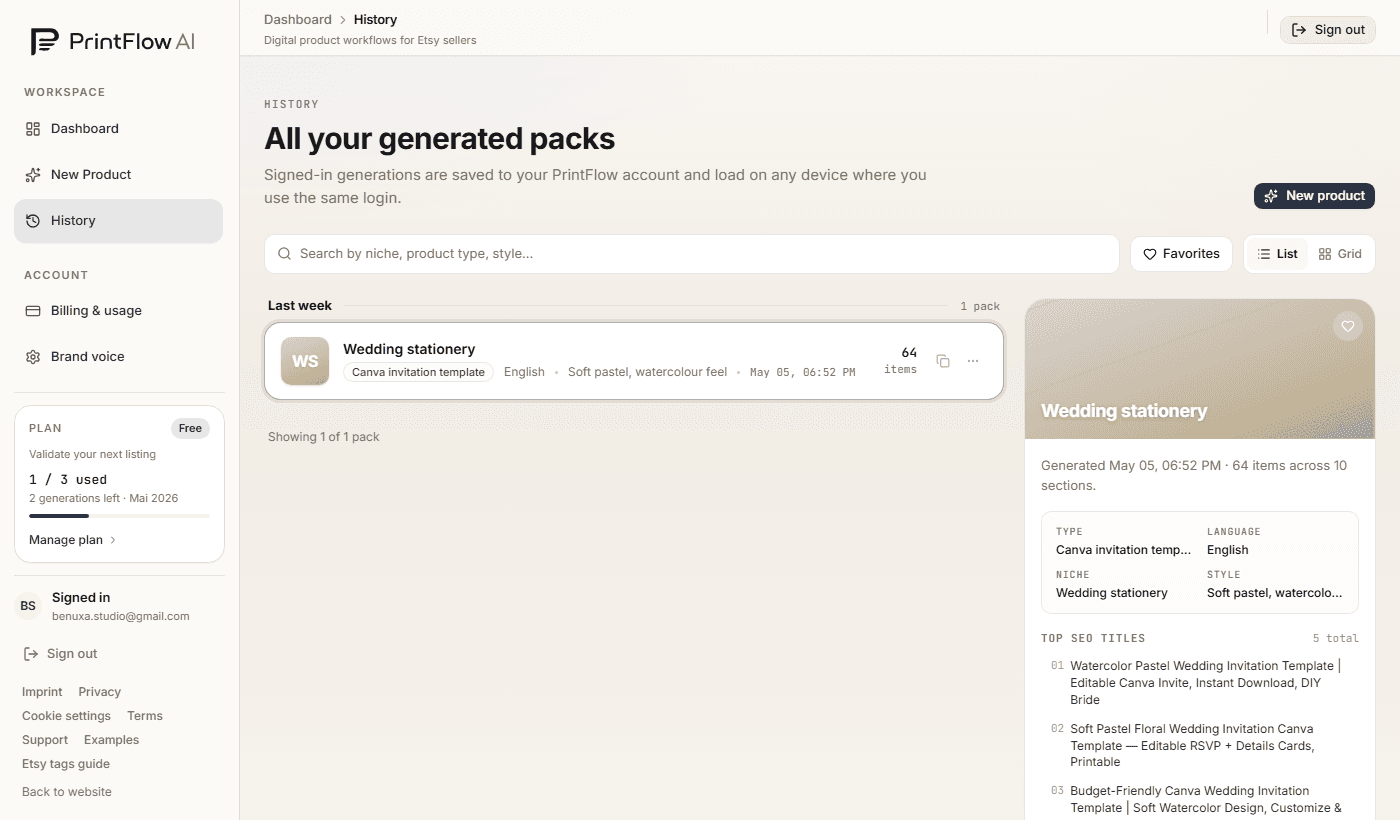Screen dimensions: 1400x820
Task: Click Back to website link
Action: point(67,792)
